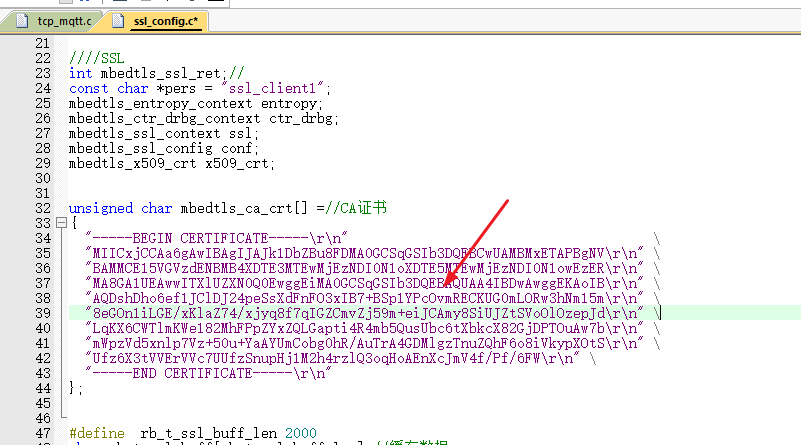Click 'mbedtls_entropy_context entropy;' line
Image resolution: width=801 pixels, height=445 pixels.
[x=196, y=104]
